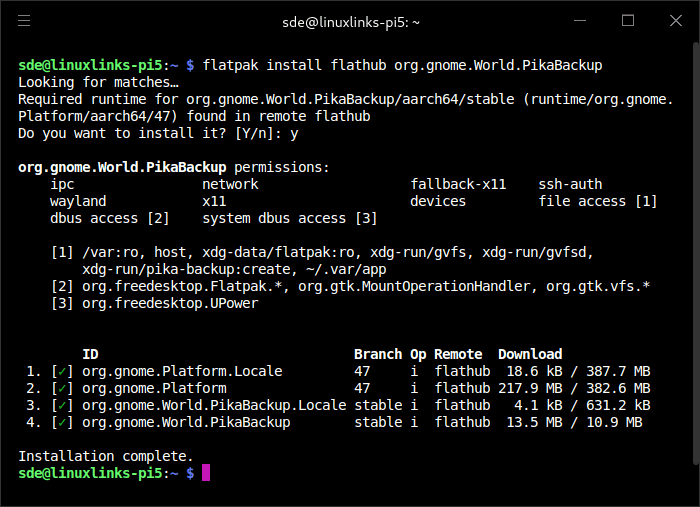This screenshot has width=700, height=507.
Task: Open the terminal hamburger menu
Action: point(24,21)
